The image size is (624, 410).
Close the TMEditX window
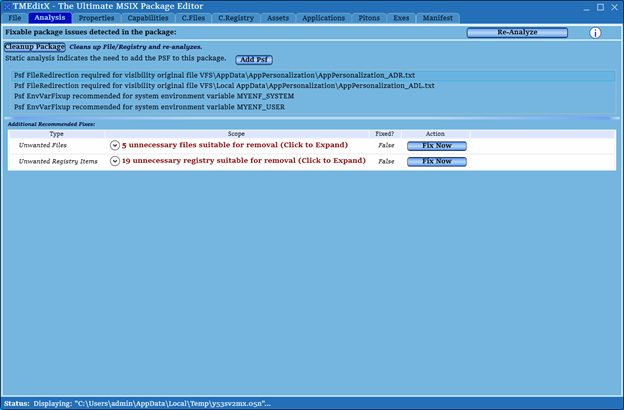coord(615,7)
